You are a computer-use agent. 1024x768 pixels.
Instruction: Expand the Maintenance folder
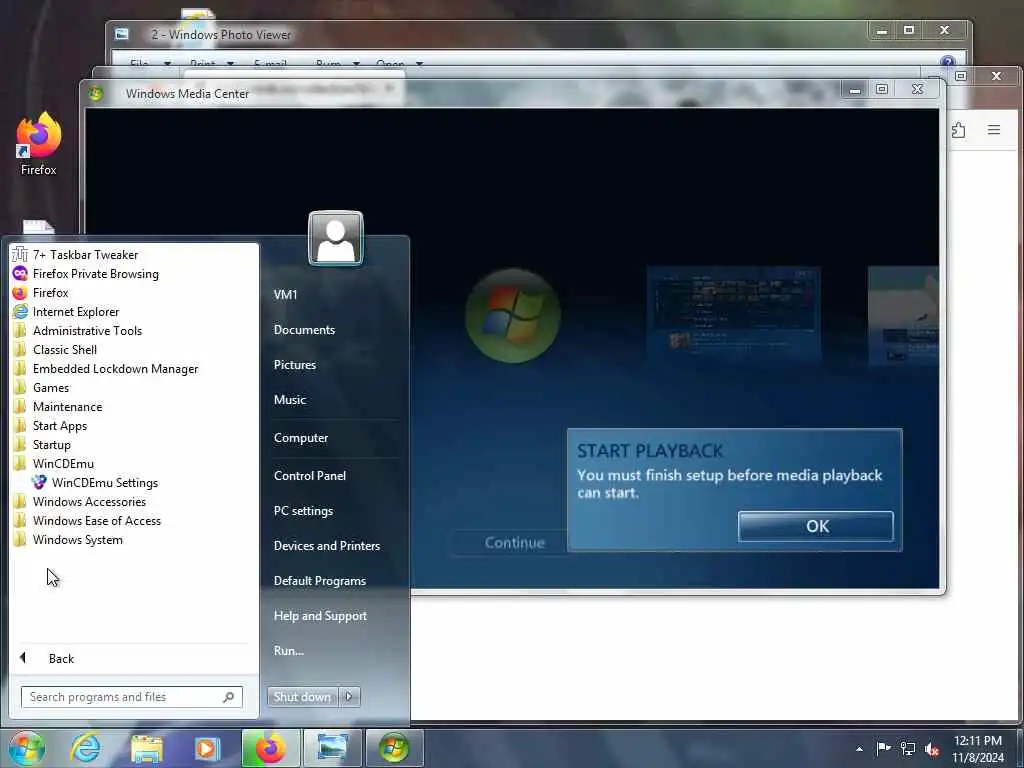(57, 406)
